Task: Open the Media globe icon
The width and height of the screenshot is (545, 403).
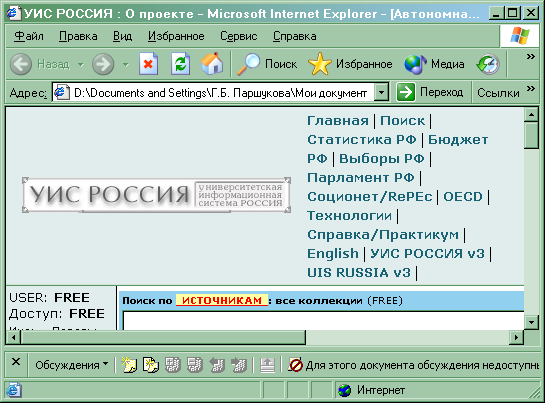Action: click(x=415, y=65)
